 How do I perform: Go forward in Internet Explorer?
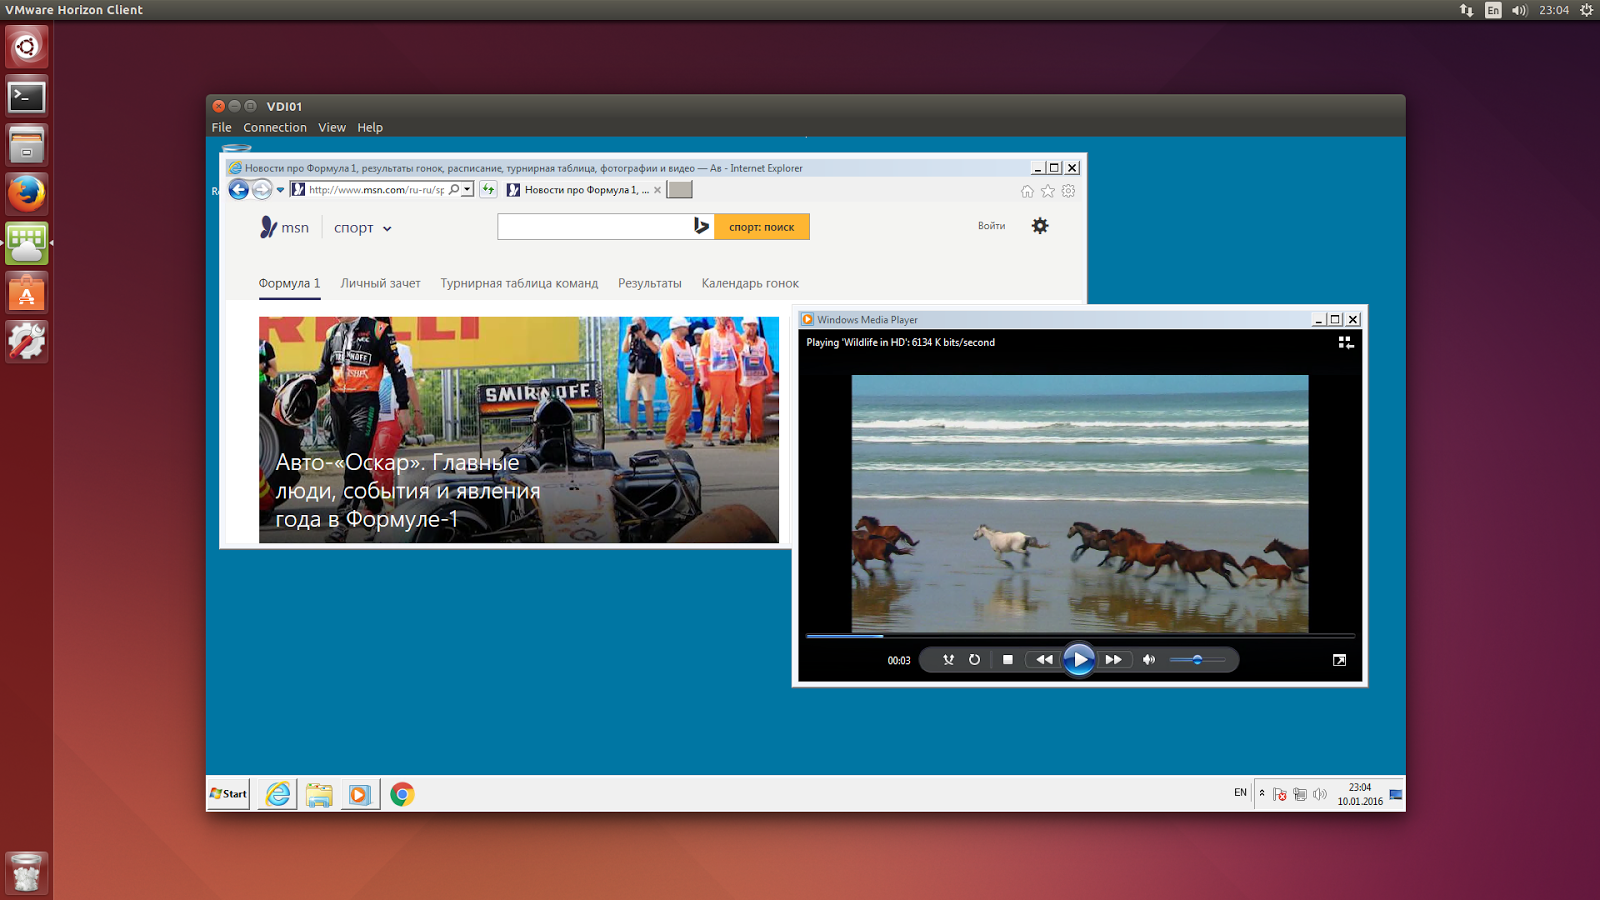tap(262, 190)
